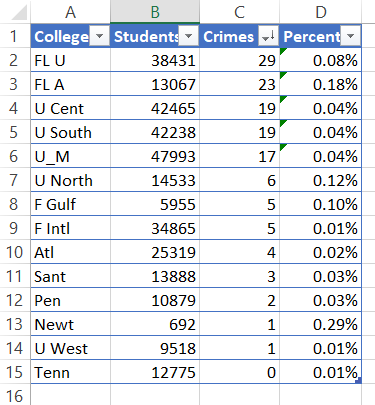Click the cell containing FL U
The width and height of the screenshot is (375, 405).
click(x=70, y=60)
